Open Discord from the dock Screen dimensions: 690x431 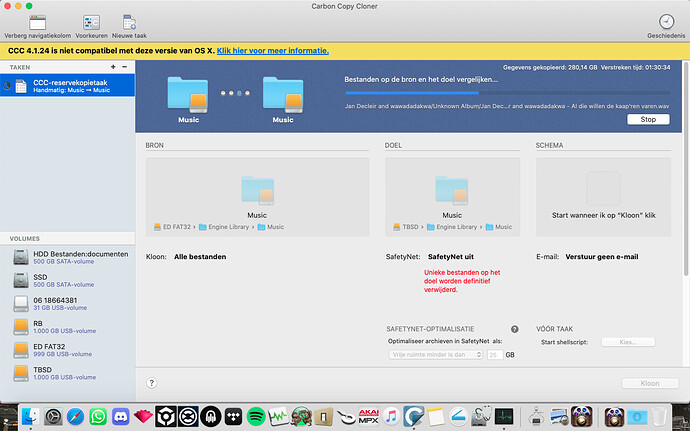(x=121, y=416)
